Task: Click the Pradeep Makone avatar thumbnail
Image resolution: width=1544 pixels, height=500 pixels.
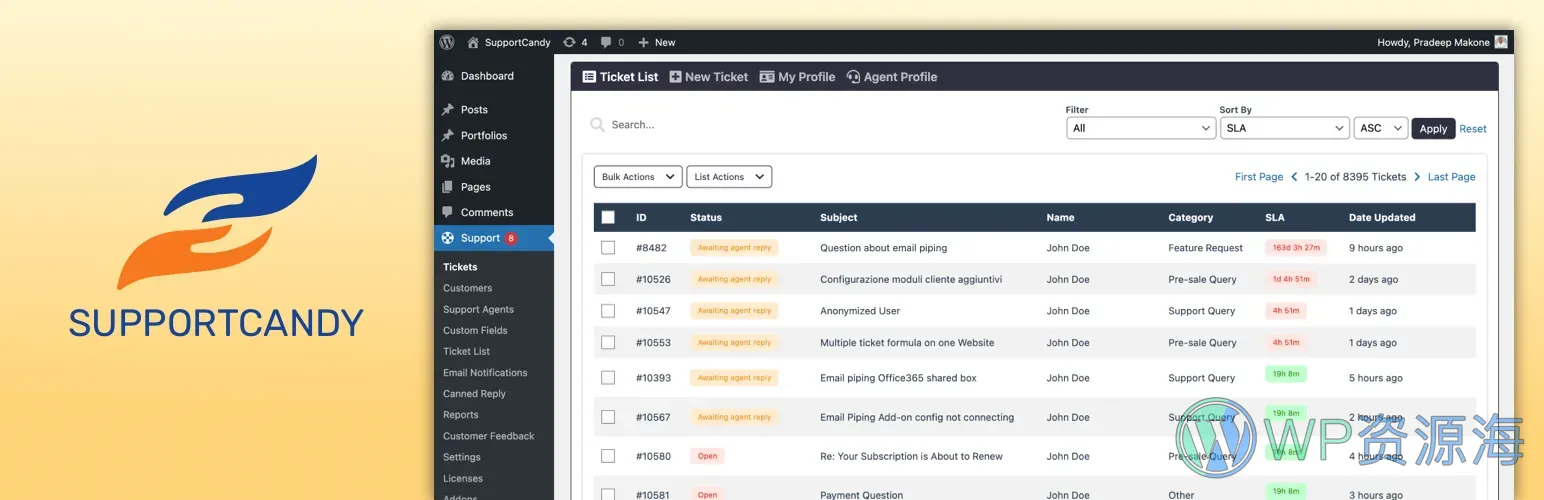Action: (x=1501, y=42)
